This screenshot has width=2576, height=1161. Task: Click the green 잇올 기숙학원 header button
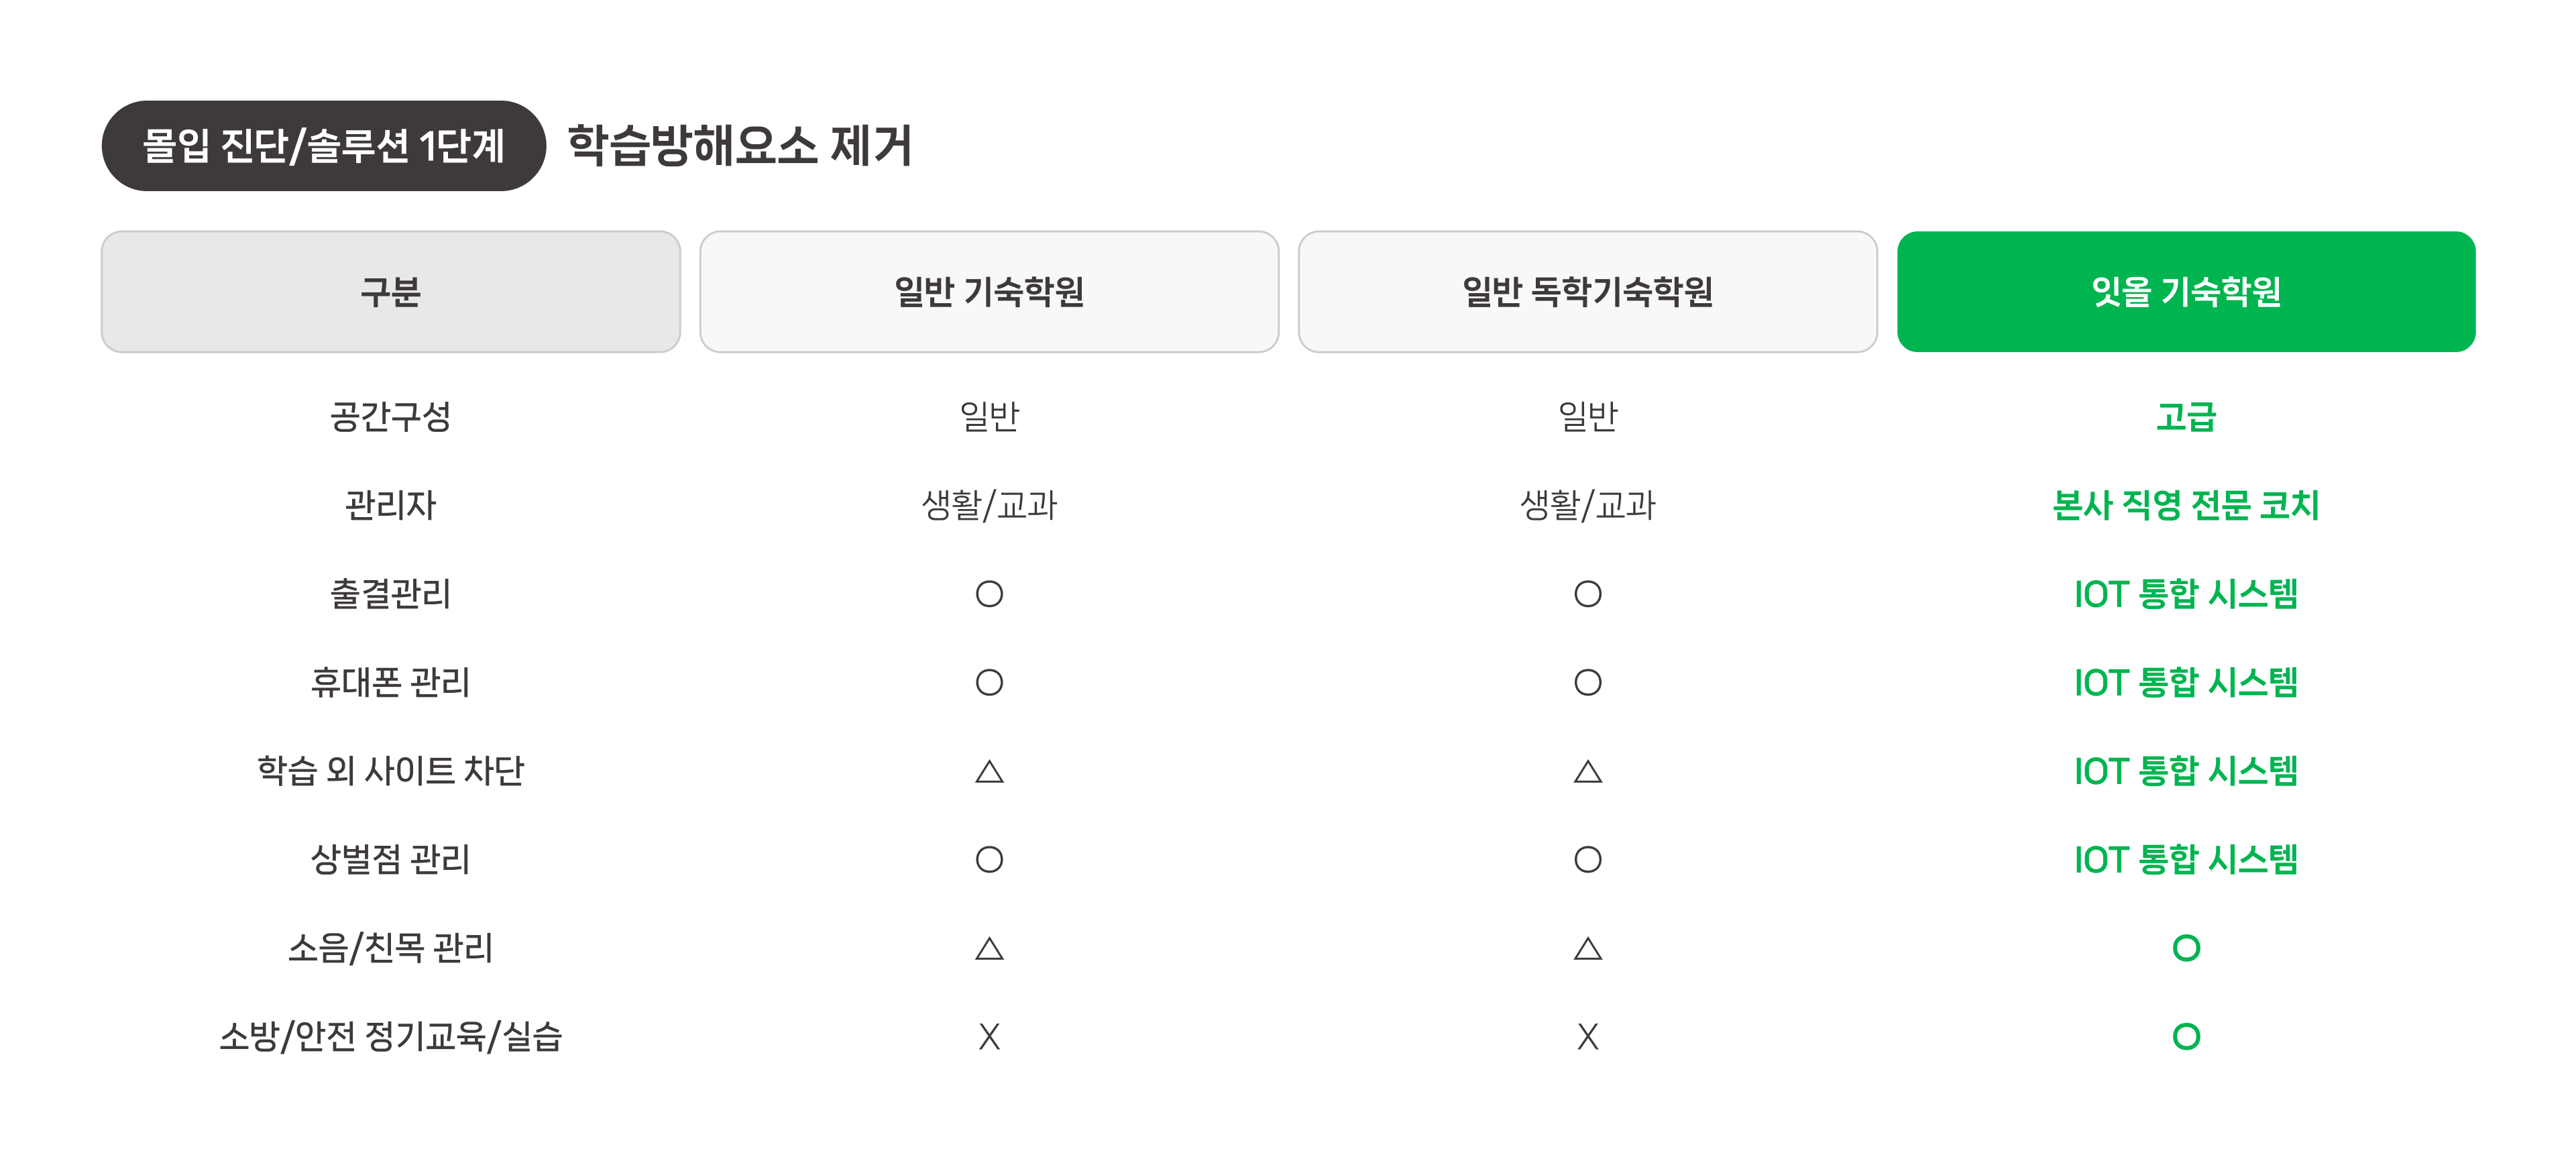(x=2186, y=292)
